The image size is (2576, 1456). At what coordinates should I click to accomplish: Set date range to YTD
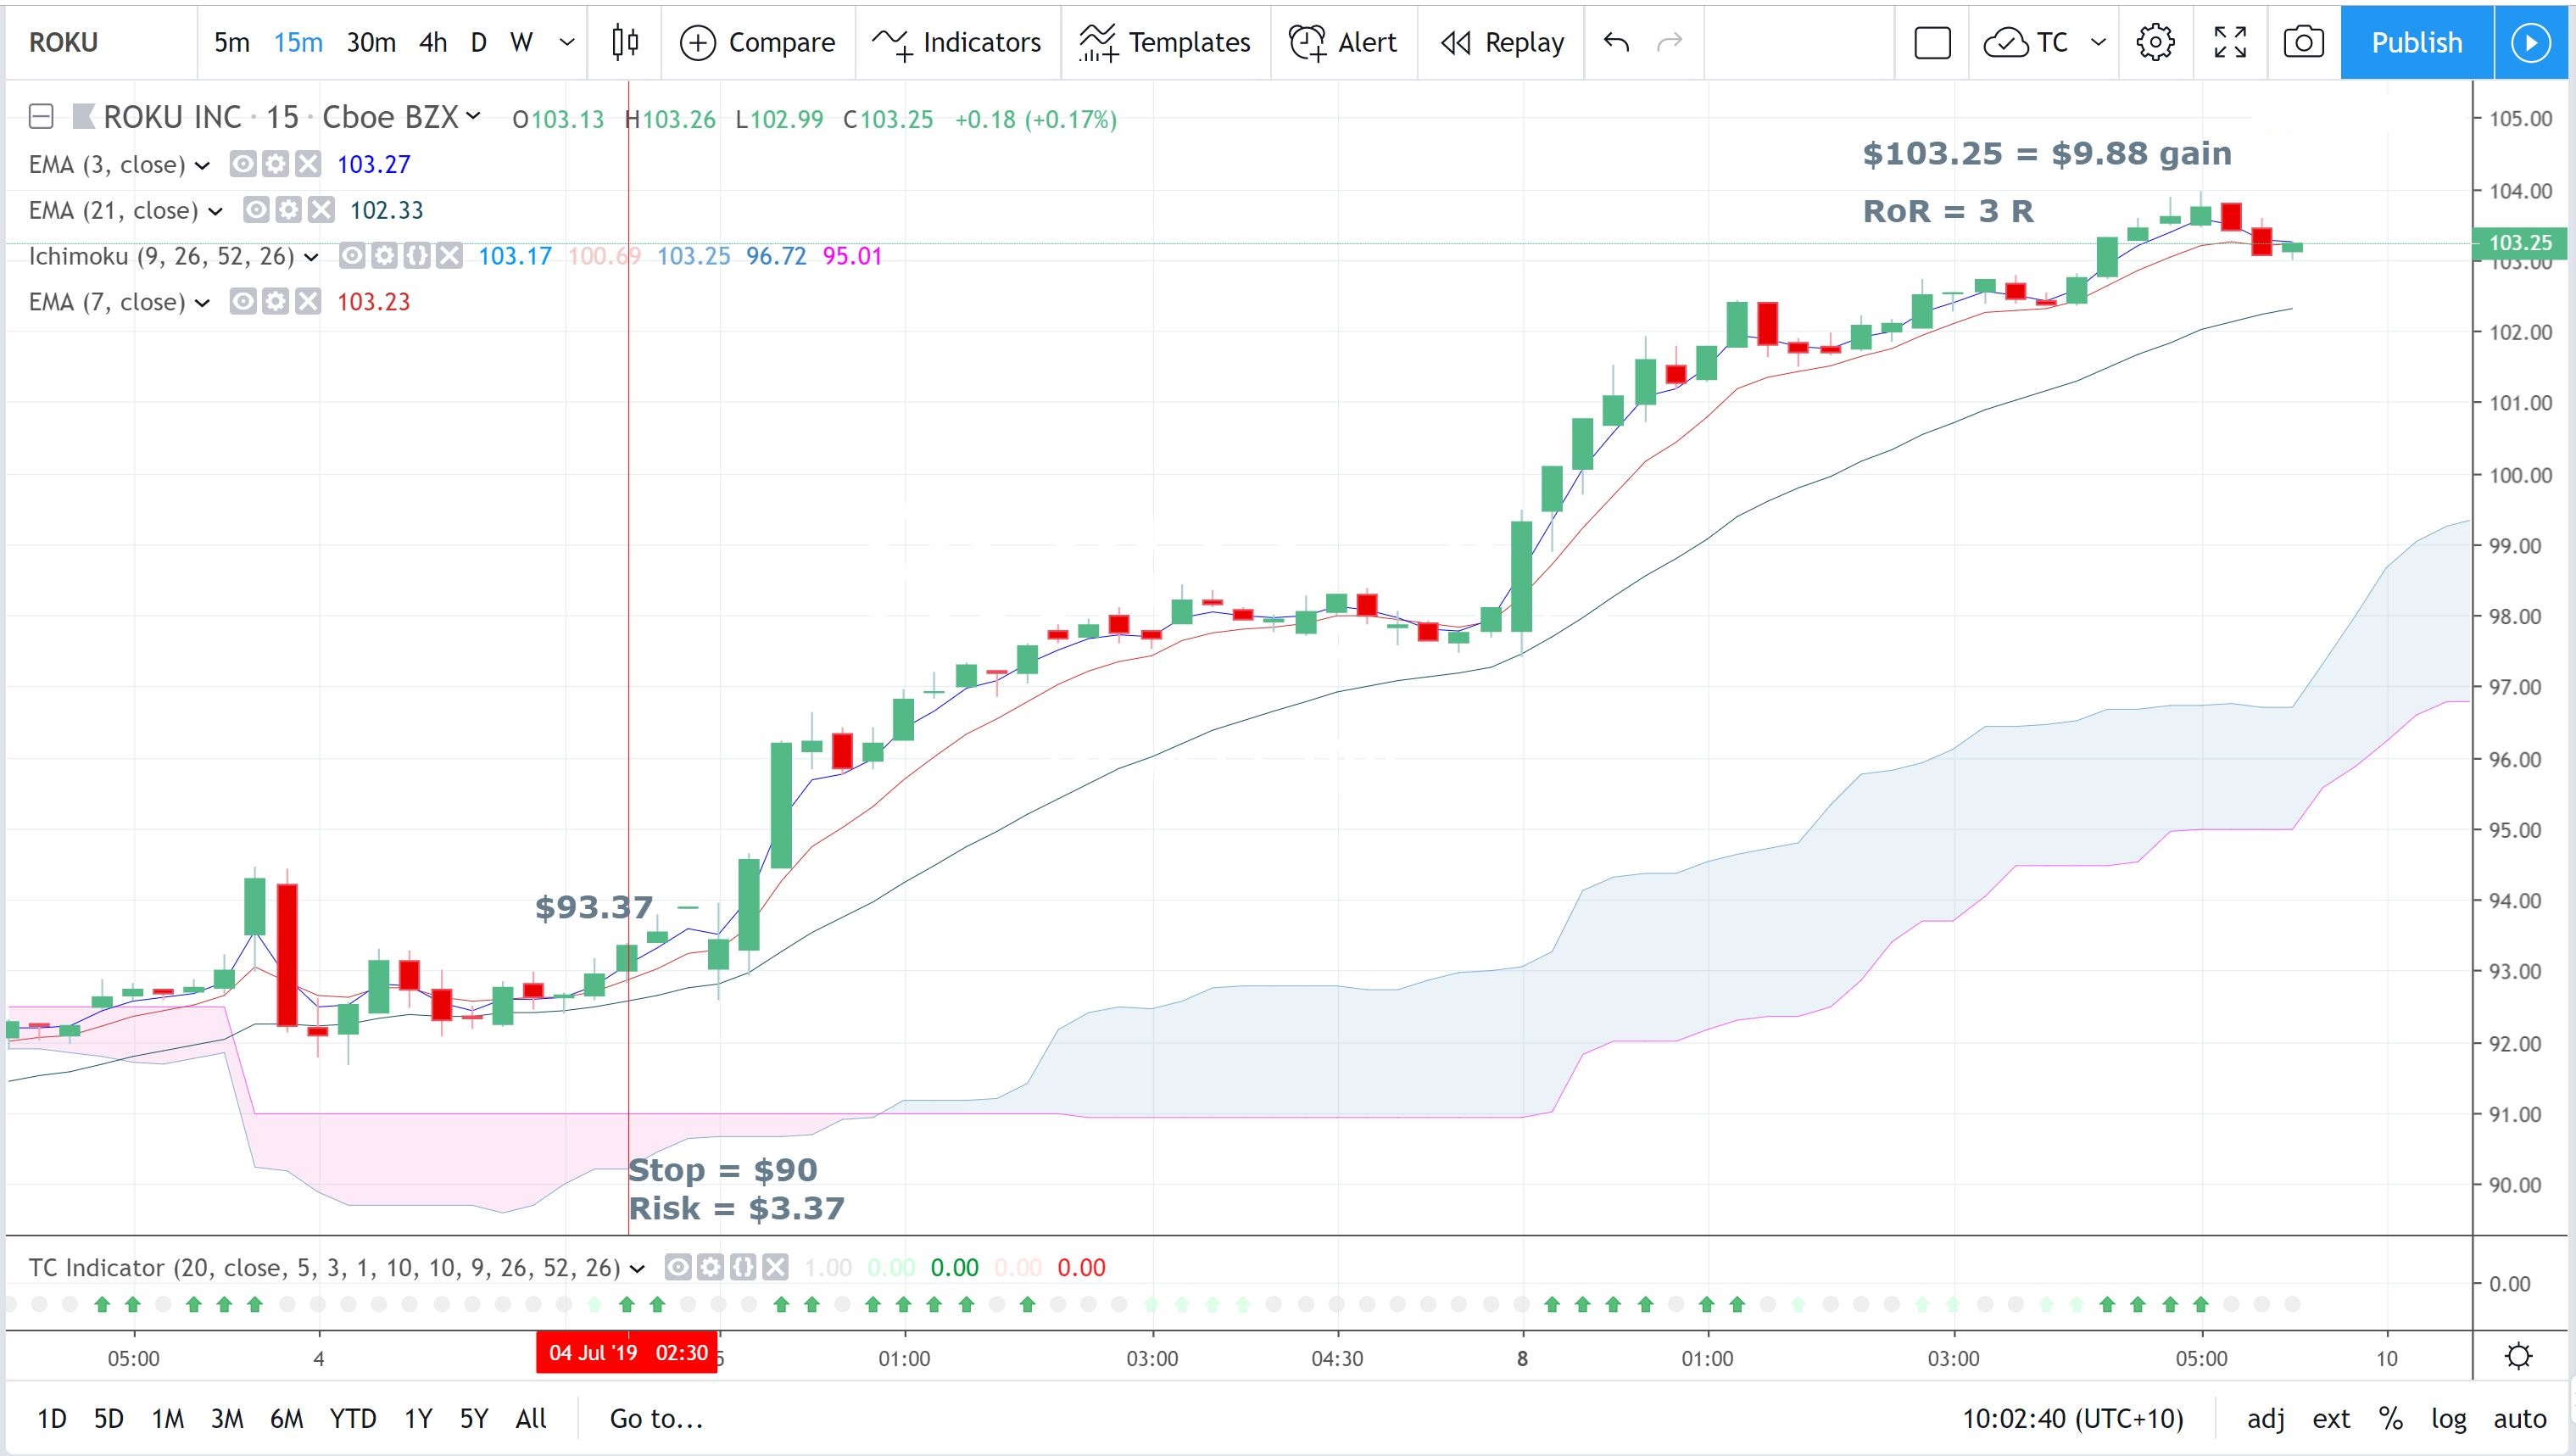click(x=352, y=1419)
